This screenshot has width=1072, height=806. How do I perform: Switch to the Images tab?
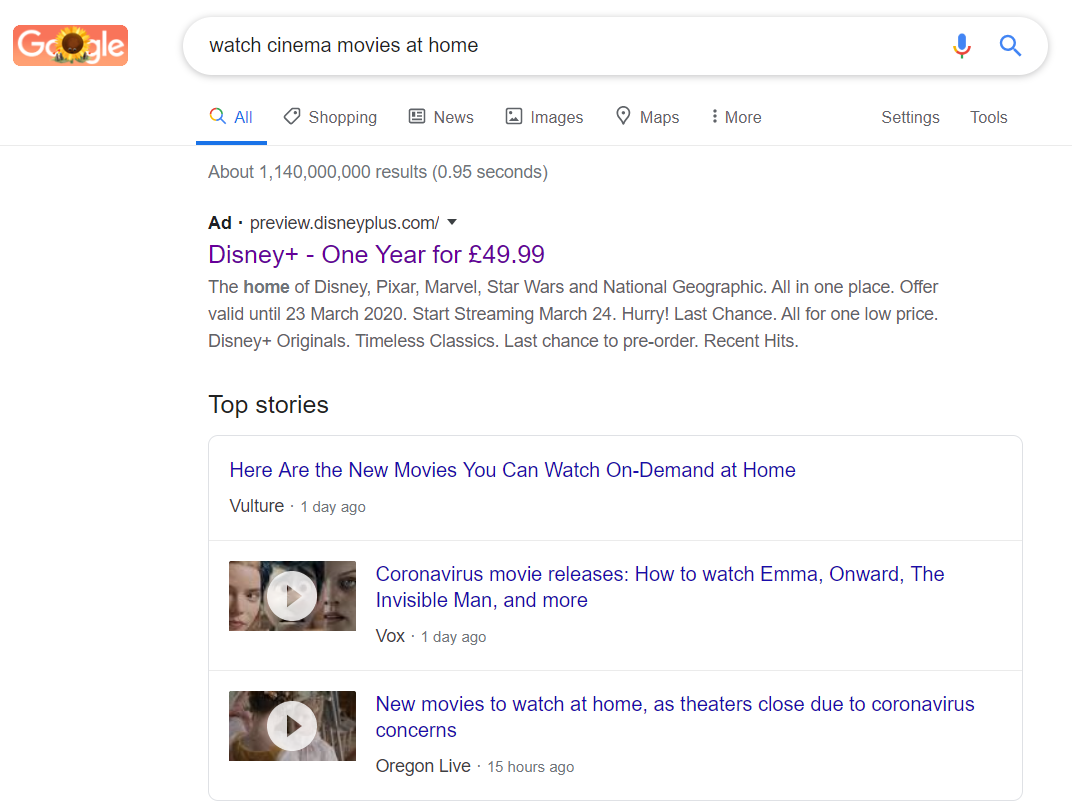pos(544,117)
